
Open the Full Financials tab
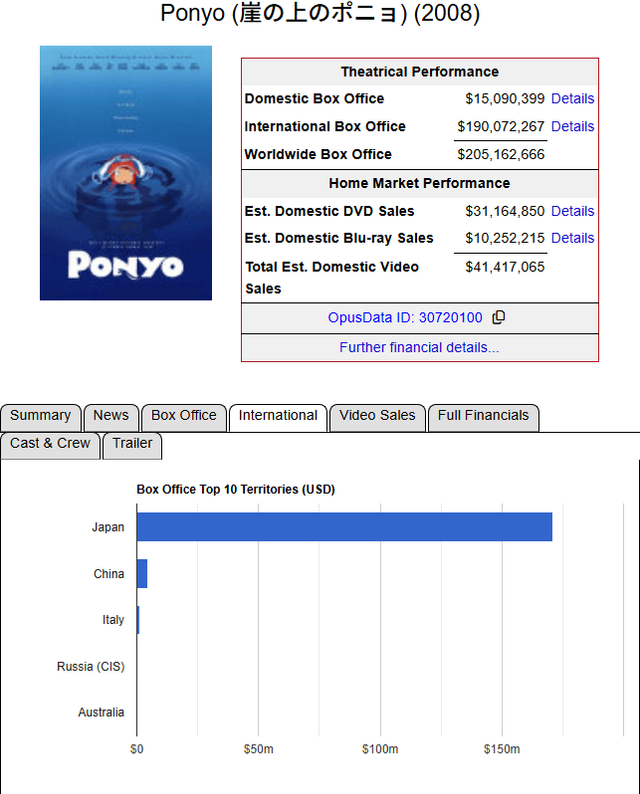(483, 416)
